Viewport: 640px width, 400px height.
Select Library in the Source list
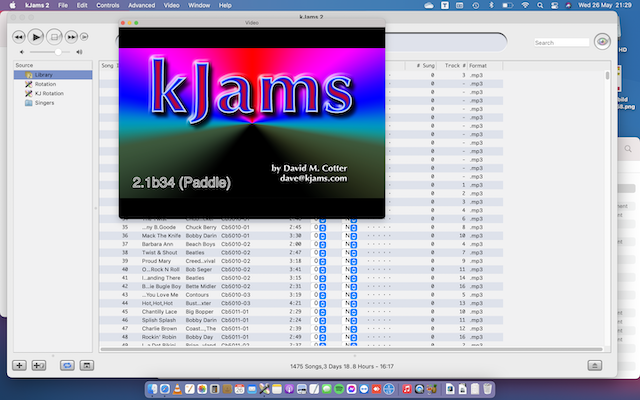coord(43,75)
